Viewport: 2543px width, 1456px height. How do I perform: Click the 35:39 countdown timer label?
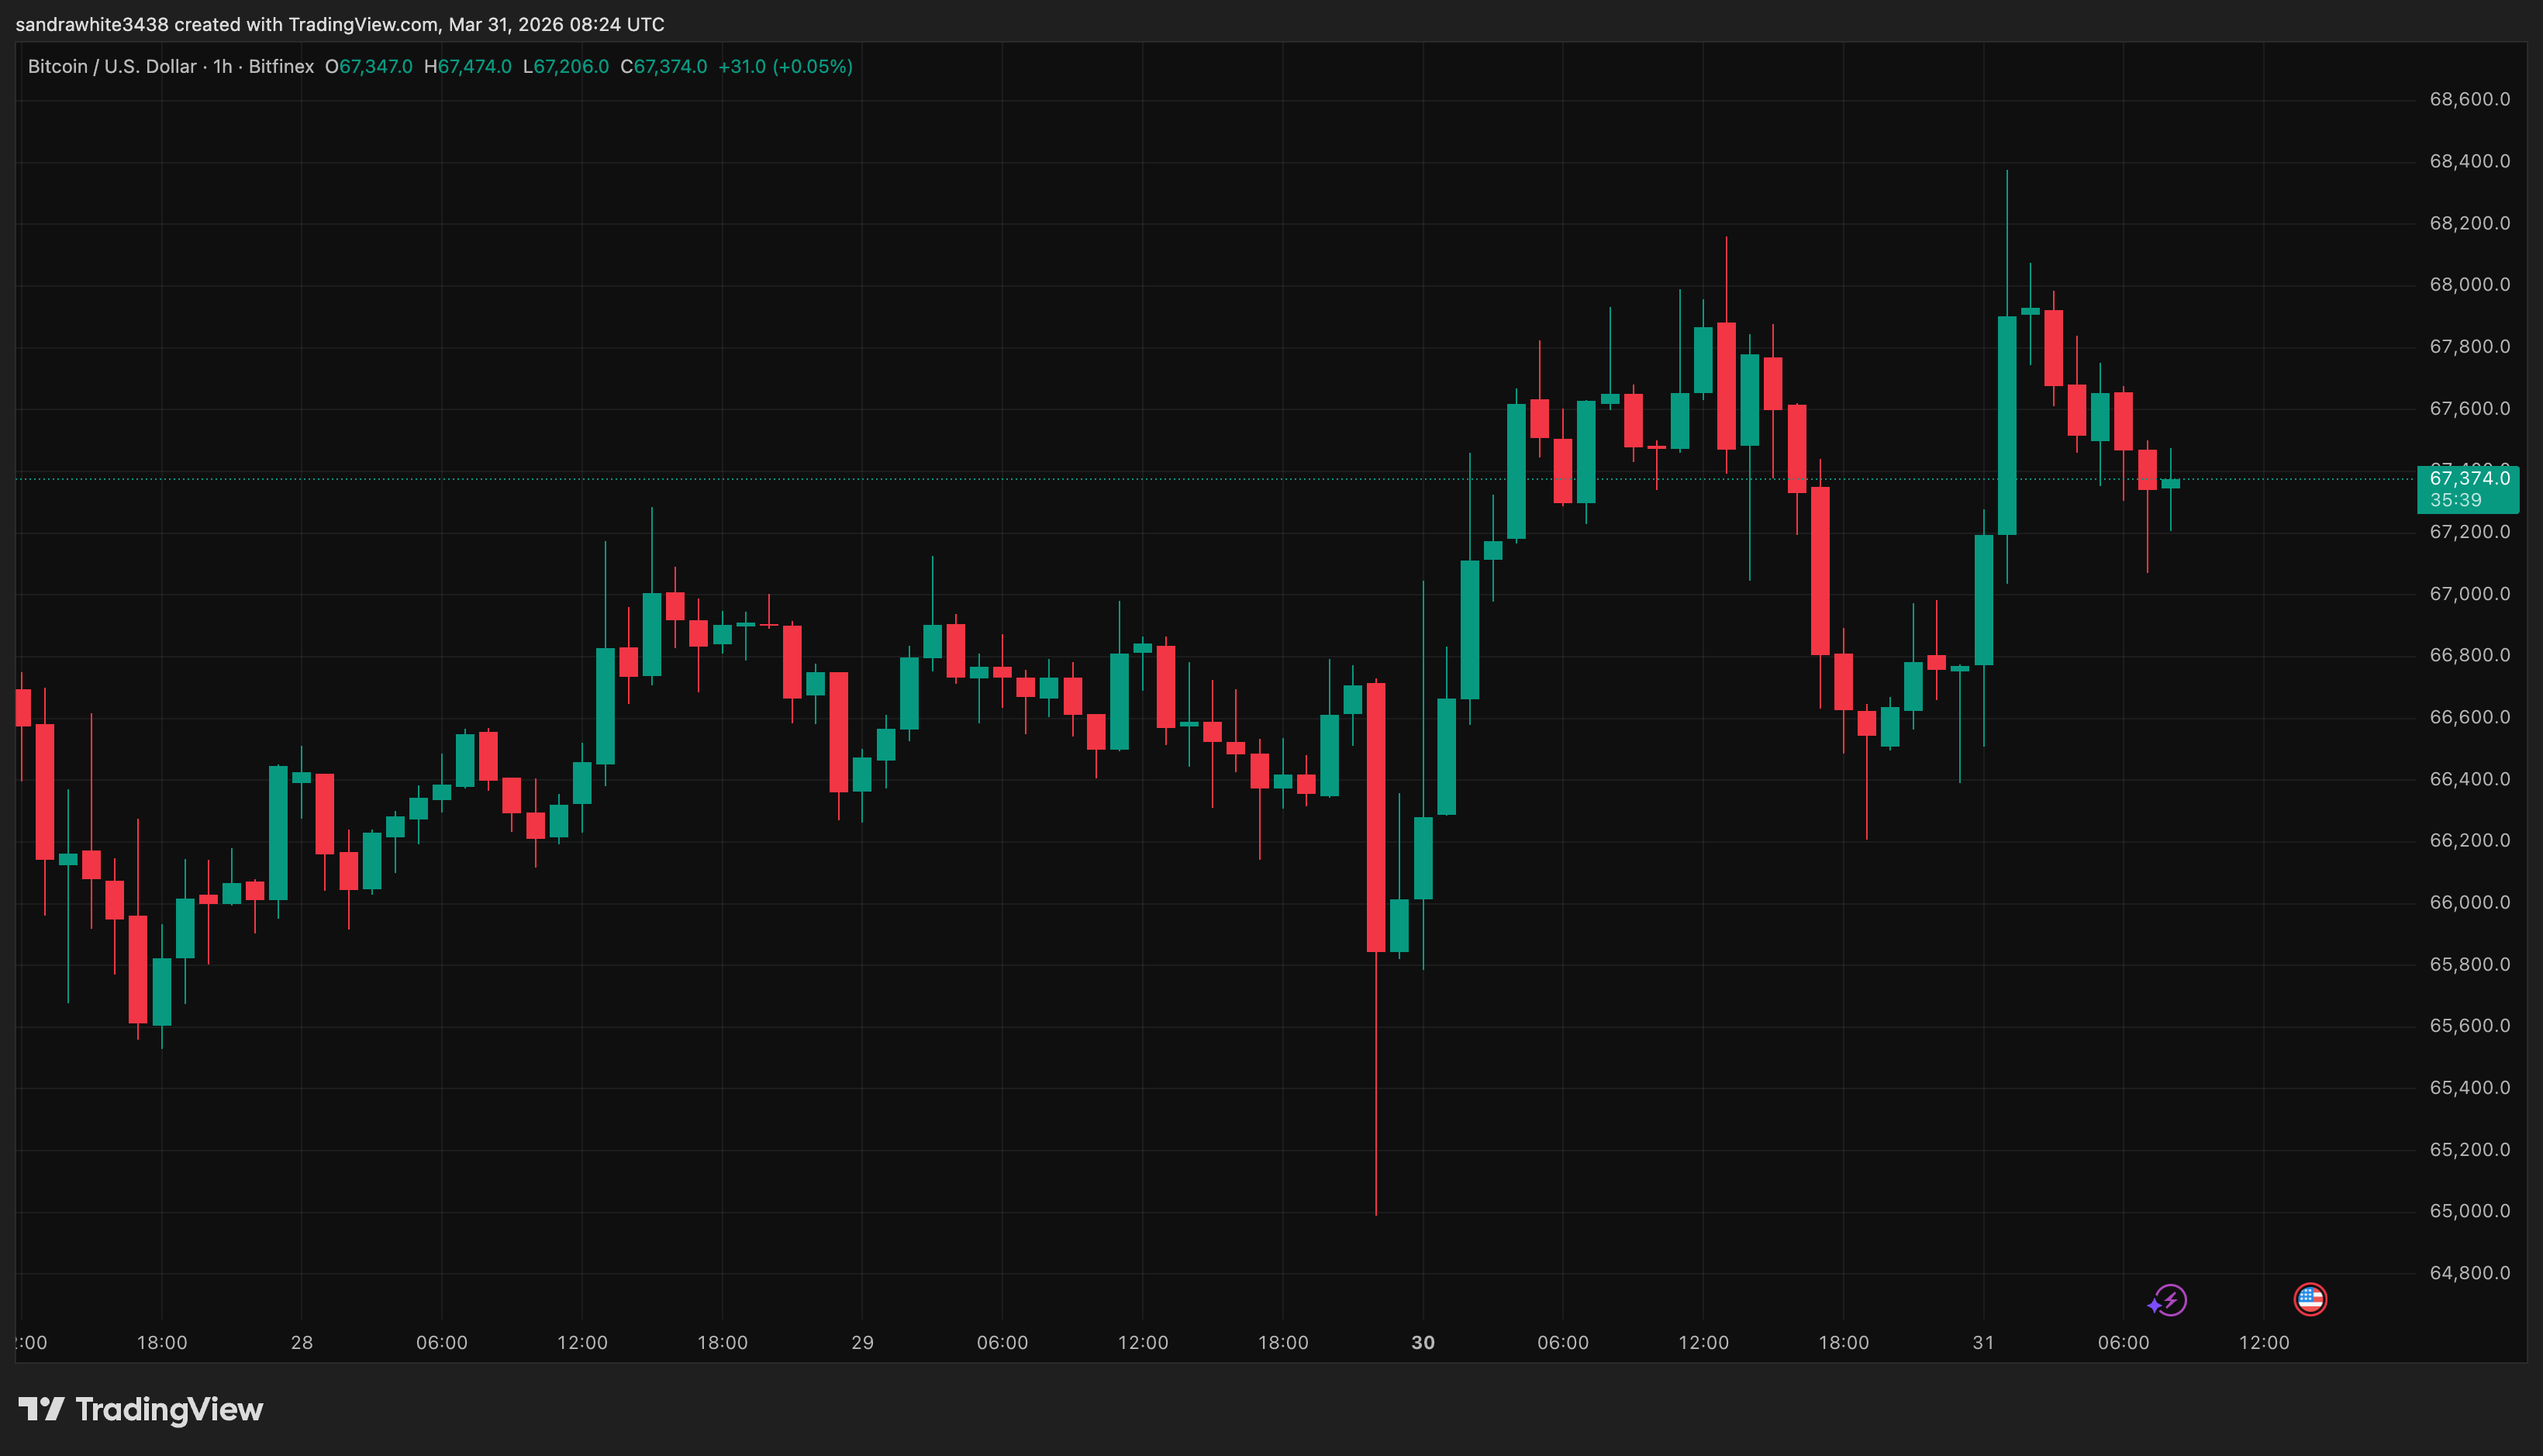(2455, 500)
